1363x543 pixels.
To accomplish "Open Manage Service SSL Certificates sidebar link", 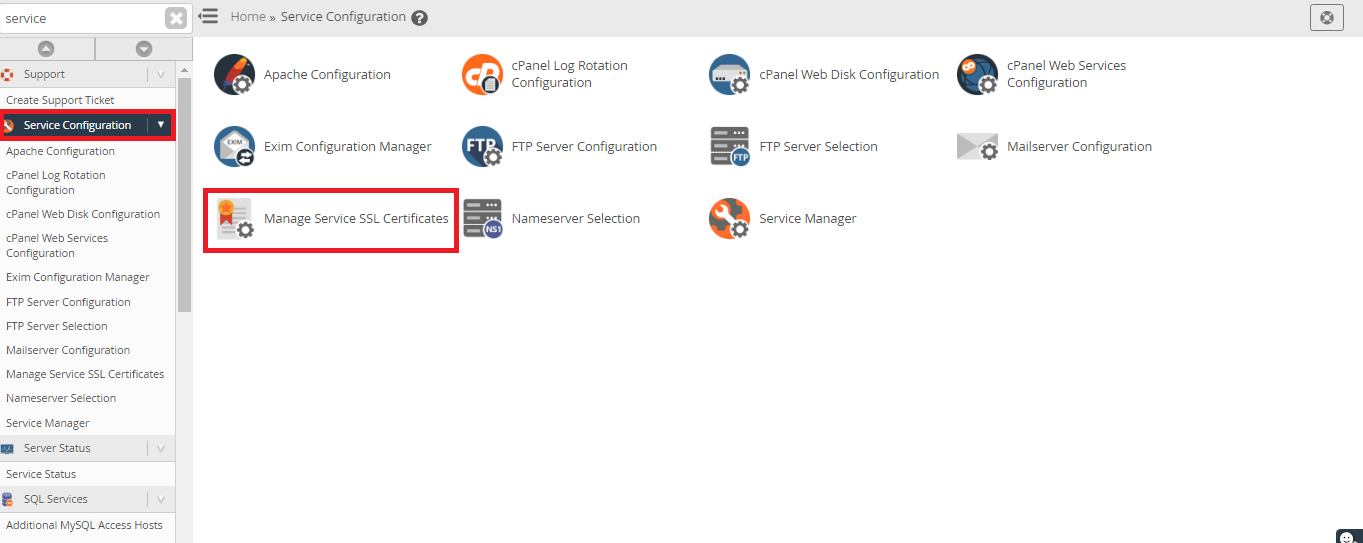I will [85, 375].
